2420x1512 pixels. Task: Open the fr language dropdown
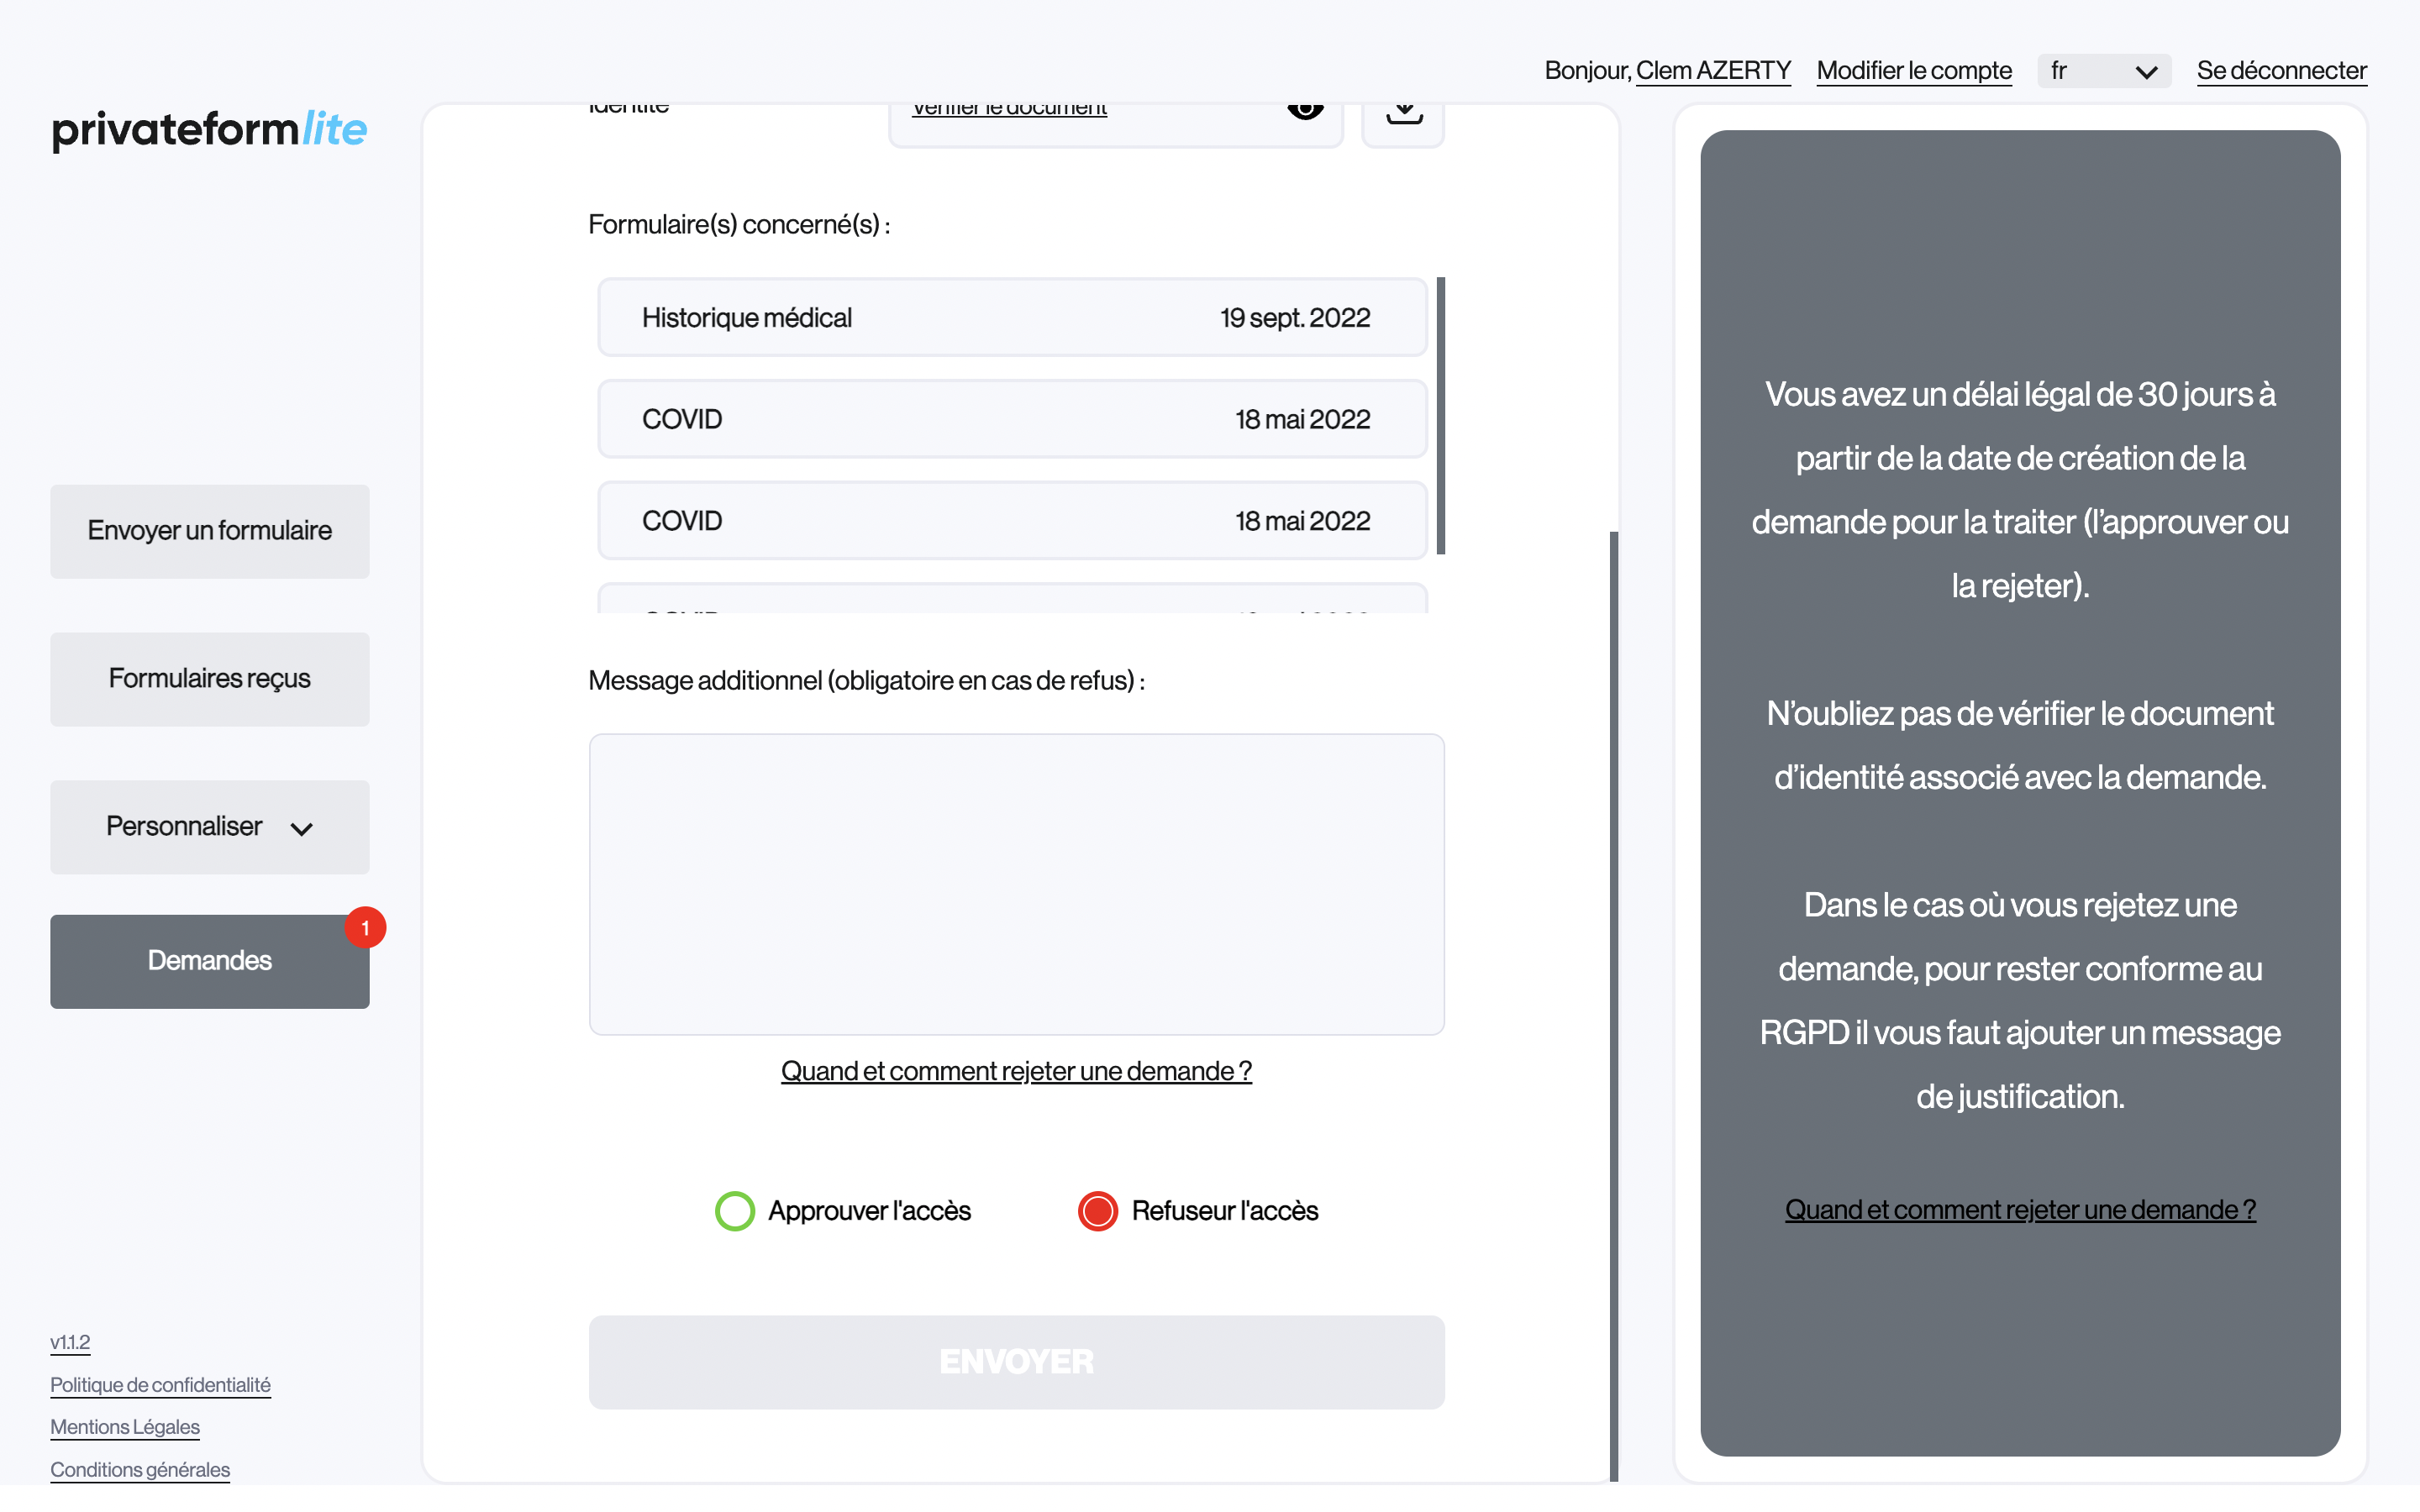2104,70
